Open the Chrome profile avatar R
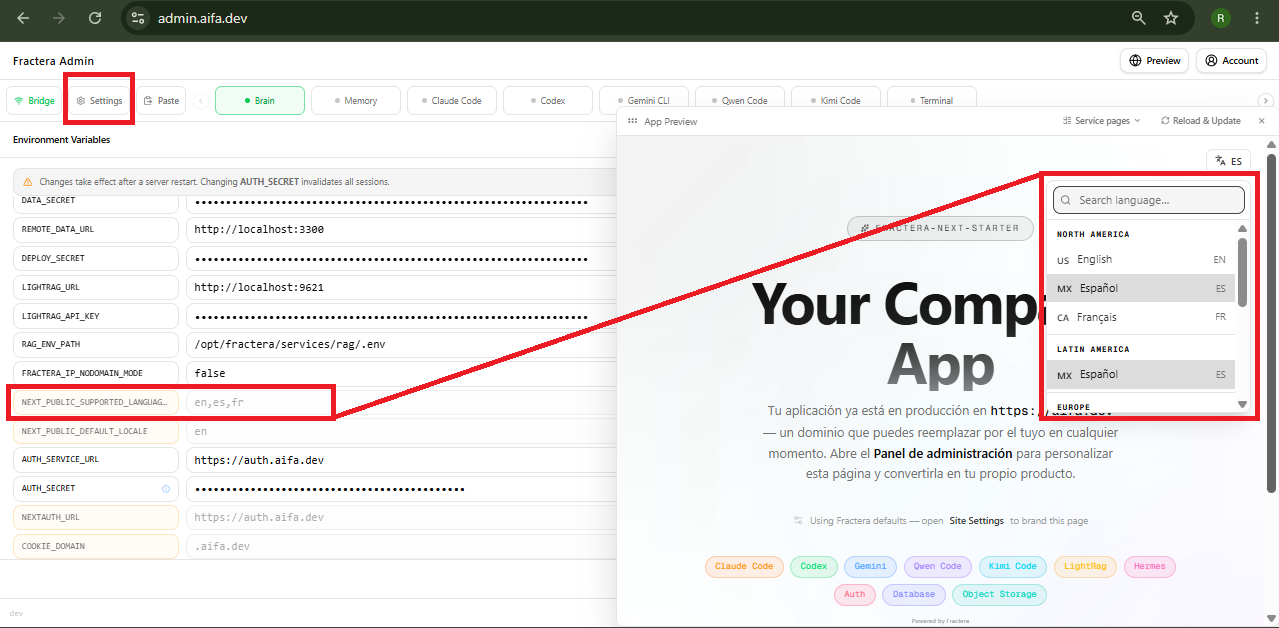This screenshot has height=628, width=1279. click(x=1220, y=18)
